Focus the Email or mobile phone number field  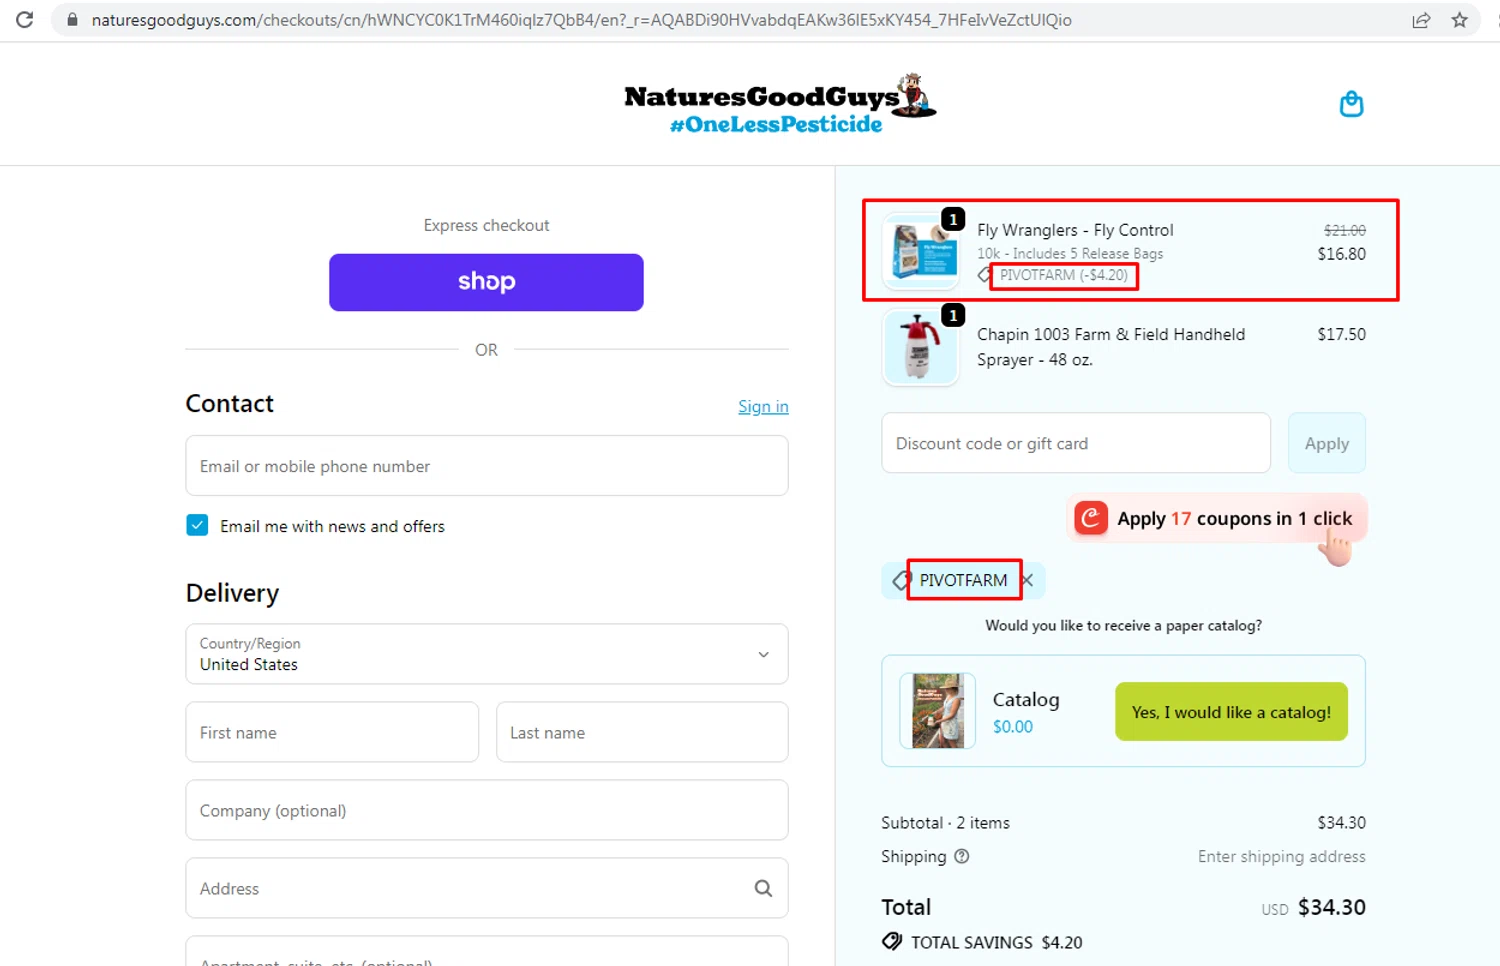486,466
